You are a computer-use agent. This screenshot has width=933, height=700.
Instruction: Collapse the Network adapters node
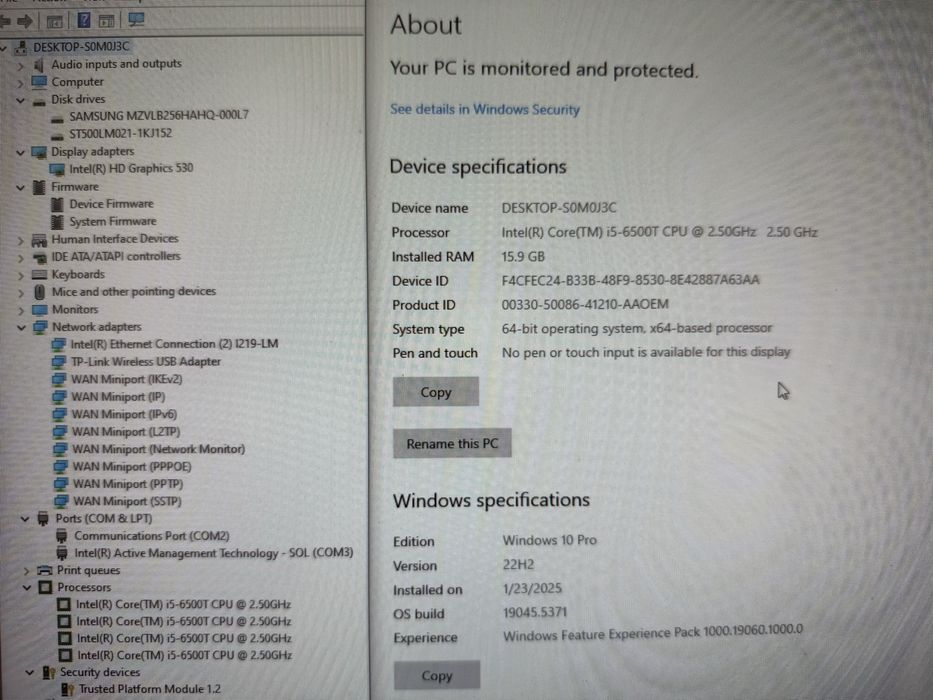22,328
